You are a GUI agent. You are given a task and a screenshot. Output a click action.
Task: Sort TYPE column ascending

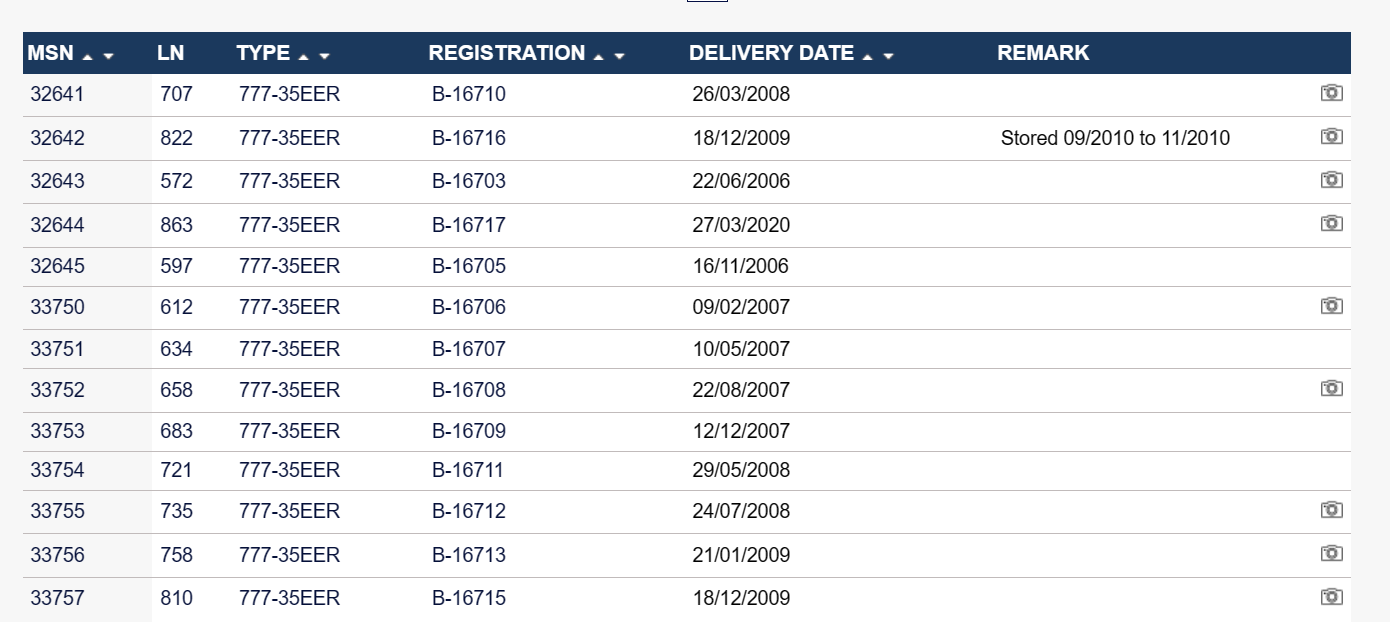click(x=304, y=56)
